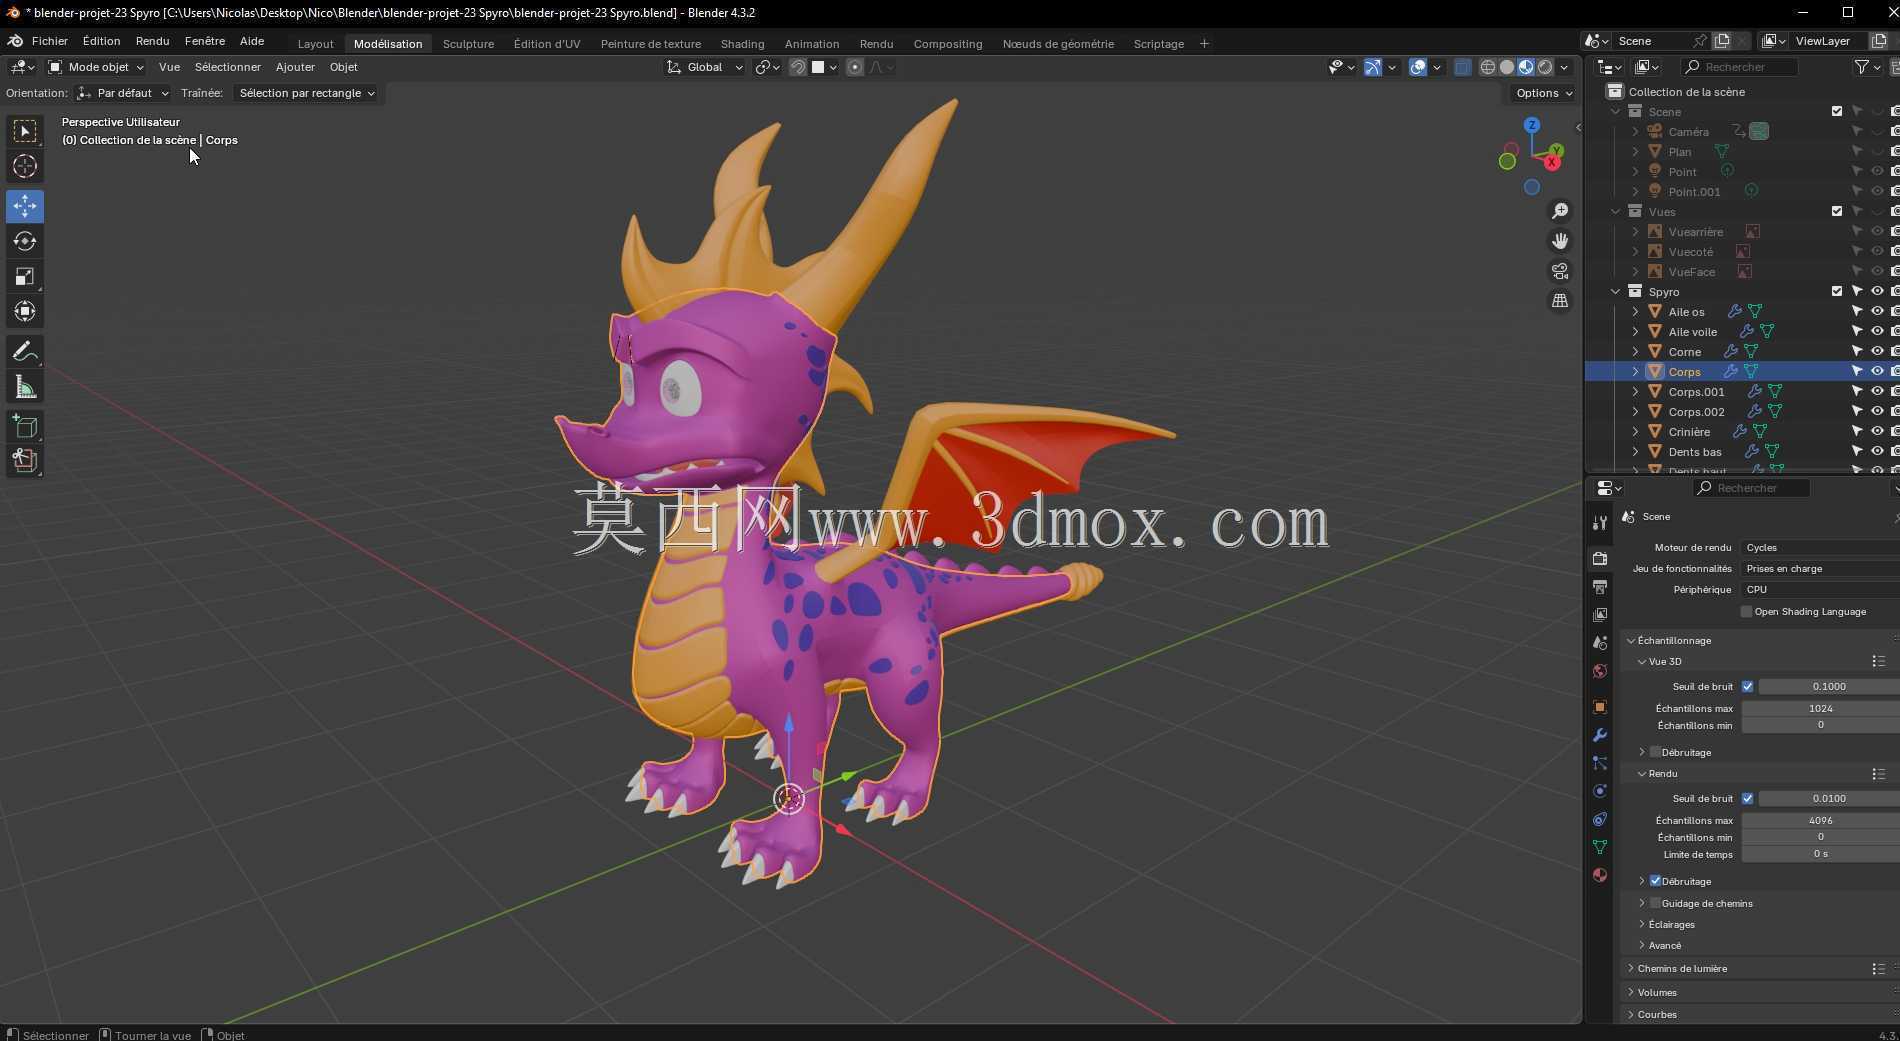The image size is (1900, 1041).
Task: Switch to the Shading workspace tab
Action: [x=742, y=43]
